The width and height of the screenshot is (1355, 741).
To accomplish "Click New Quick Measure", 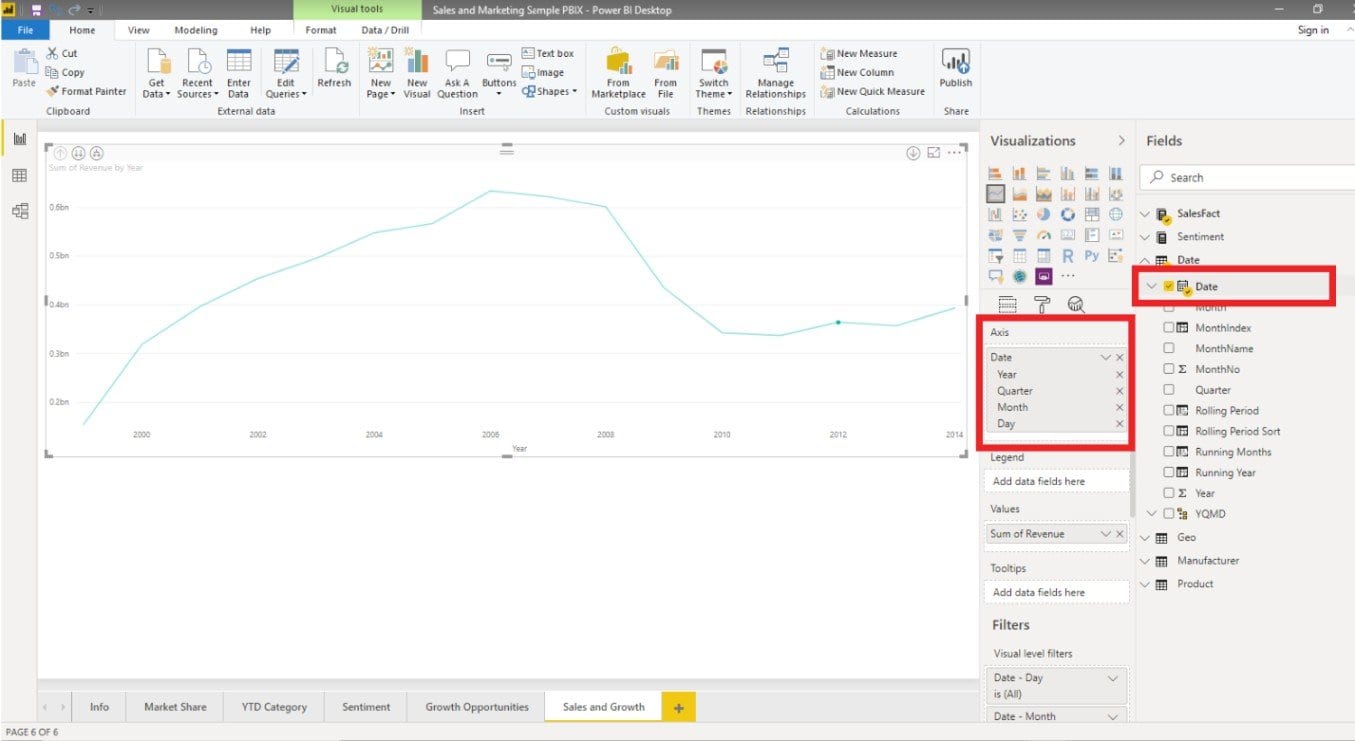I will pos(872,91).
